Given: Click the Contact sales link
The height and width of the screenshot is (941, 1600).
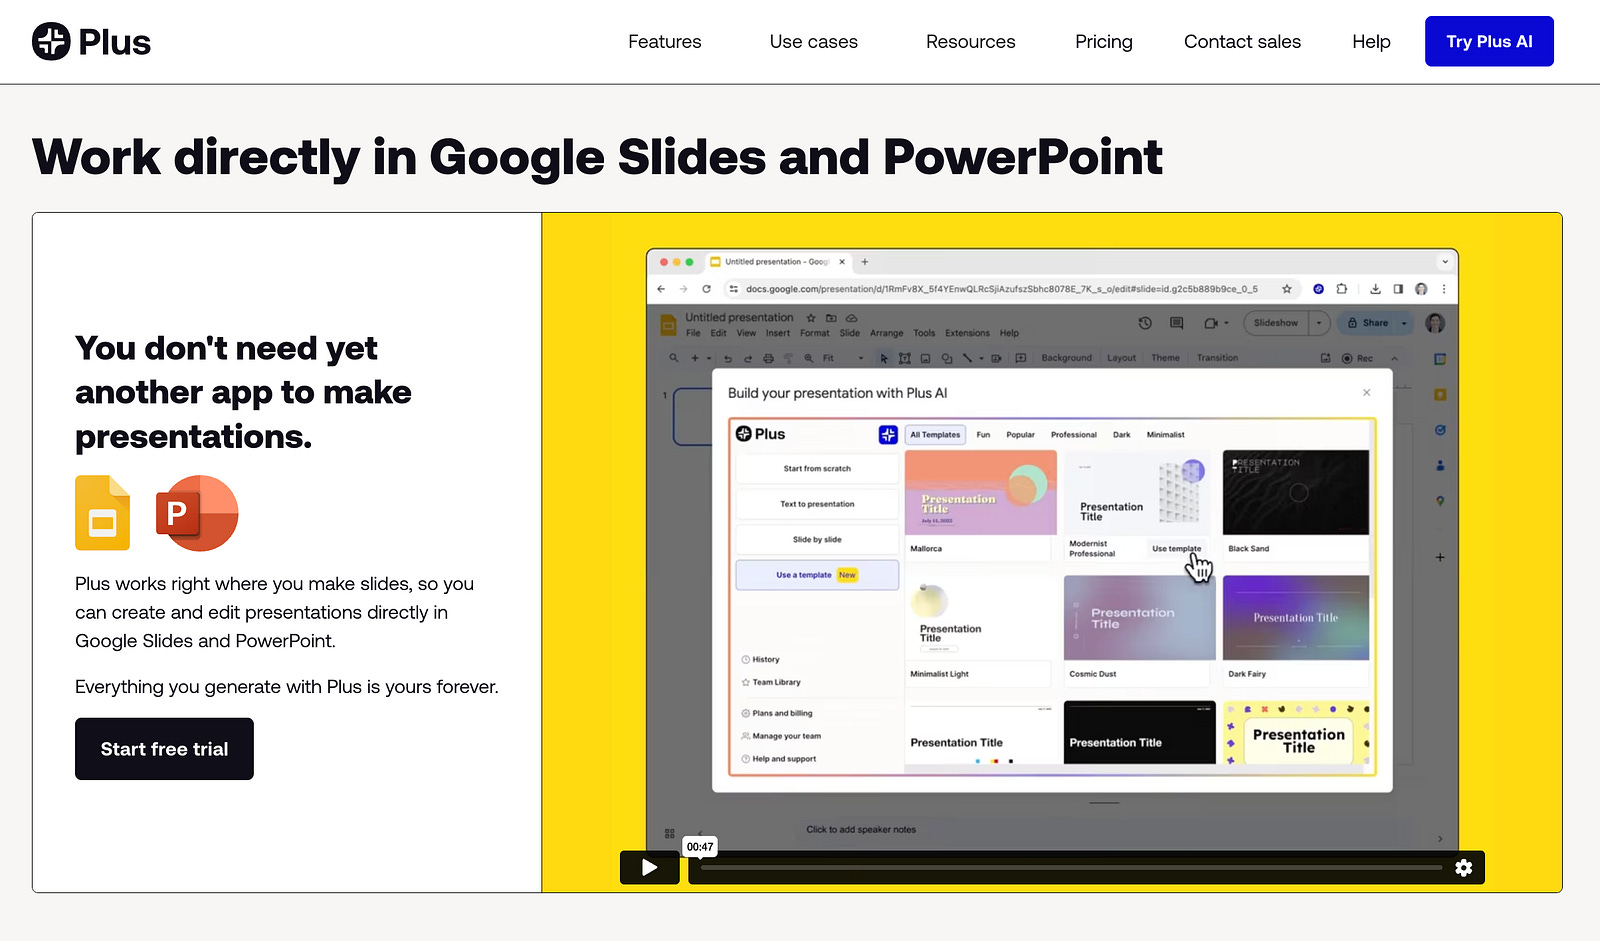Looking at the screenshot, I should pyautogui.click(x=1243, y=42).
